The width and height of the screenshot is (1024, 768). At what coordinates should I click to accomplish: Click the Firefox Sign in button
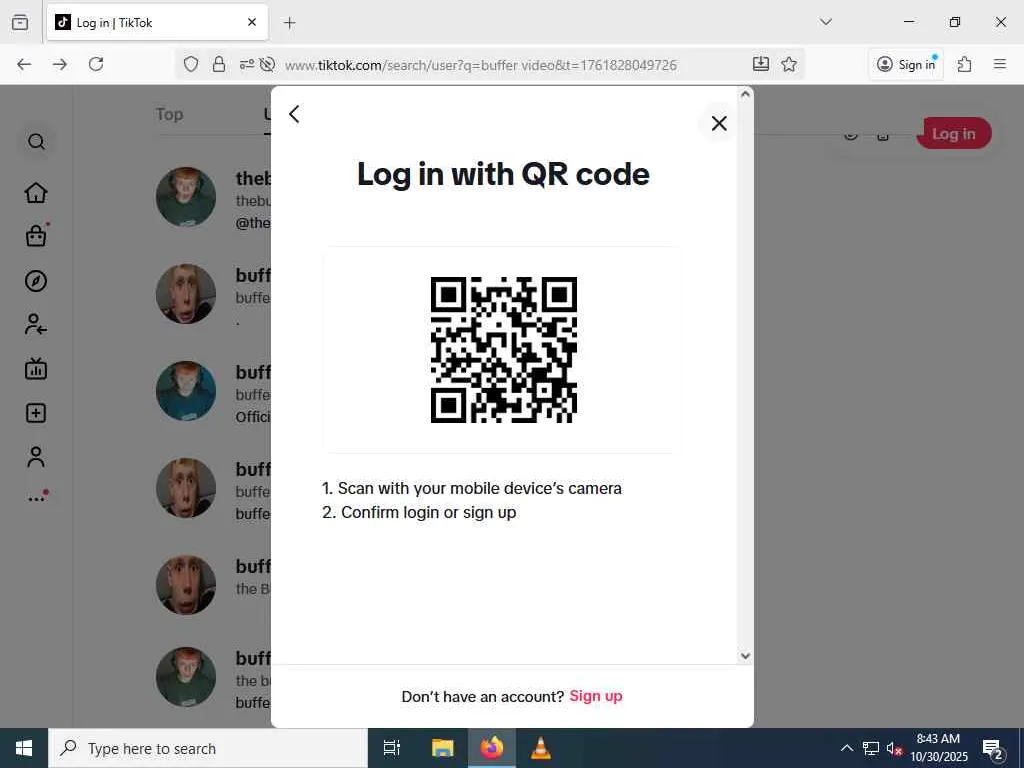(906, 64)
